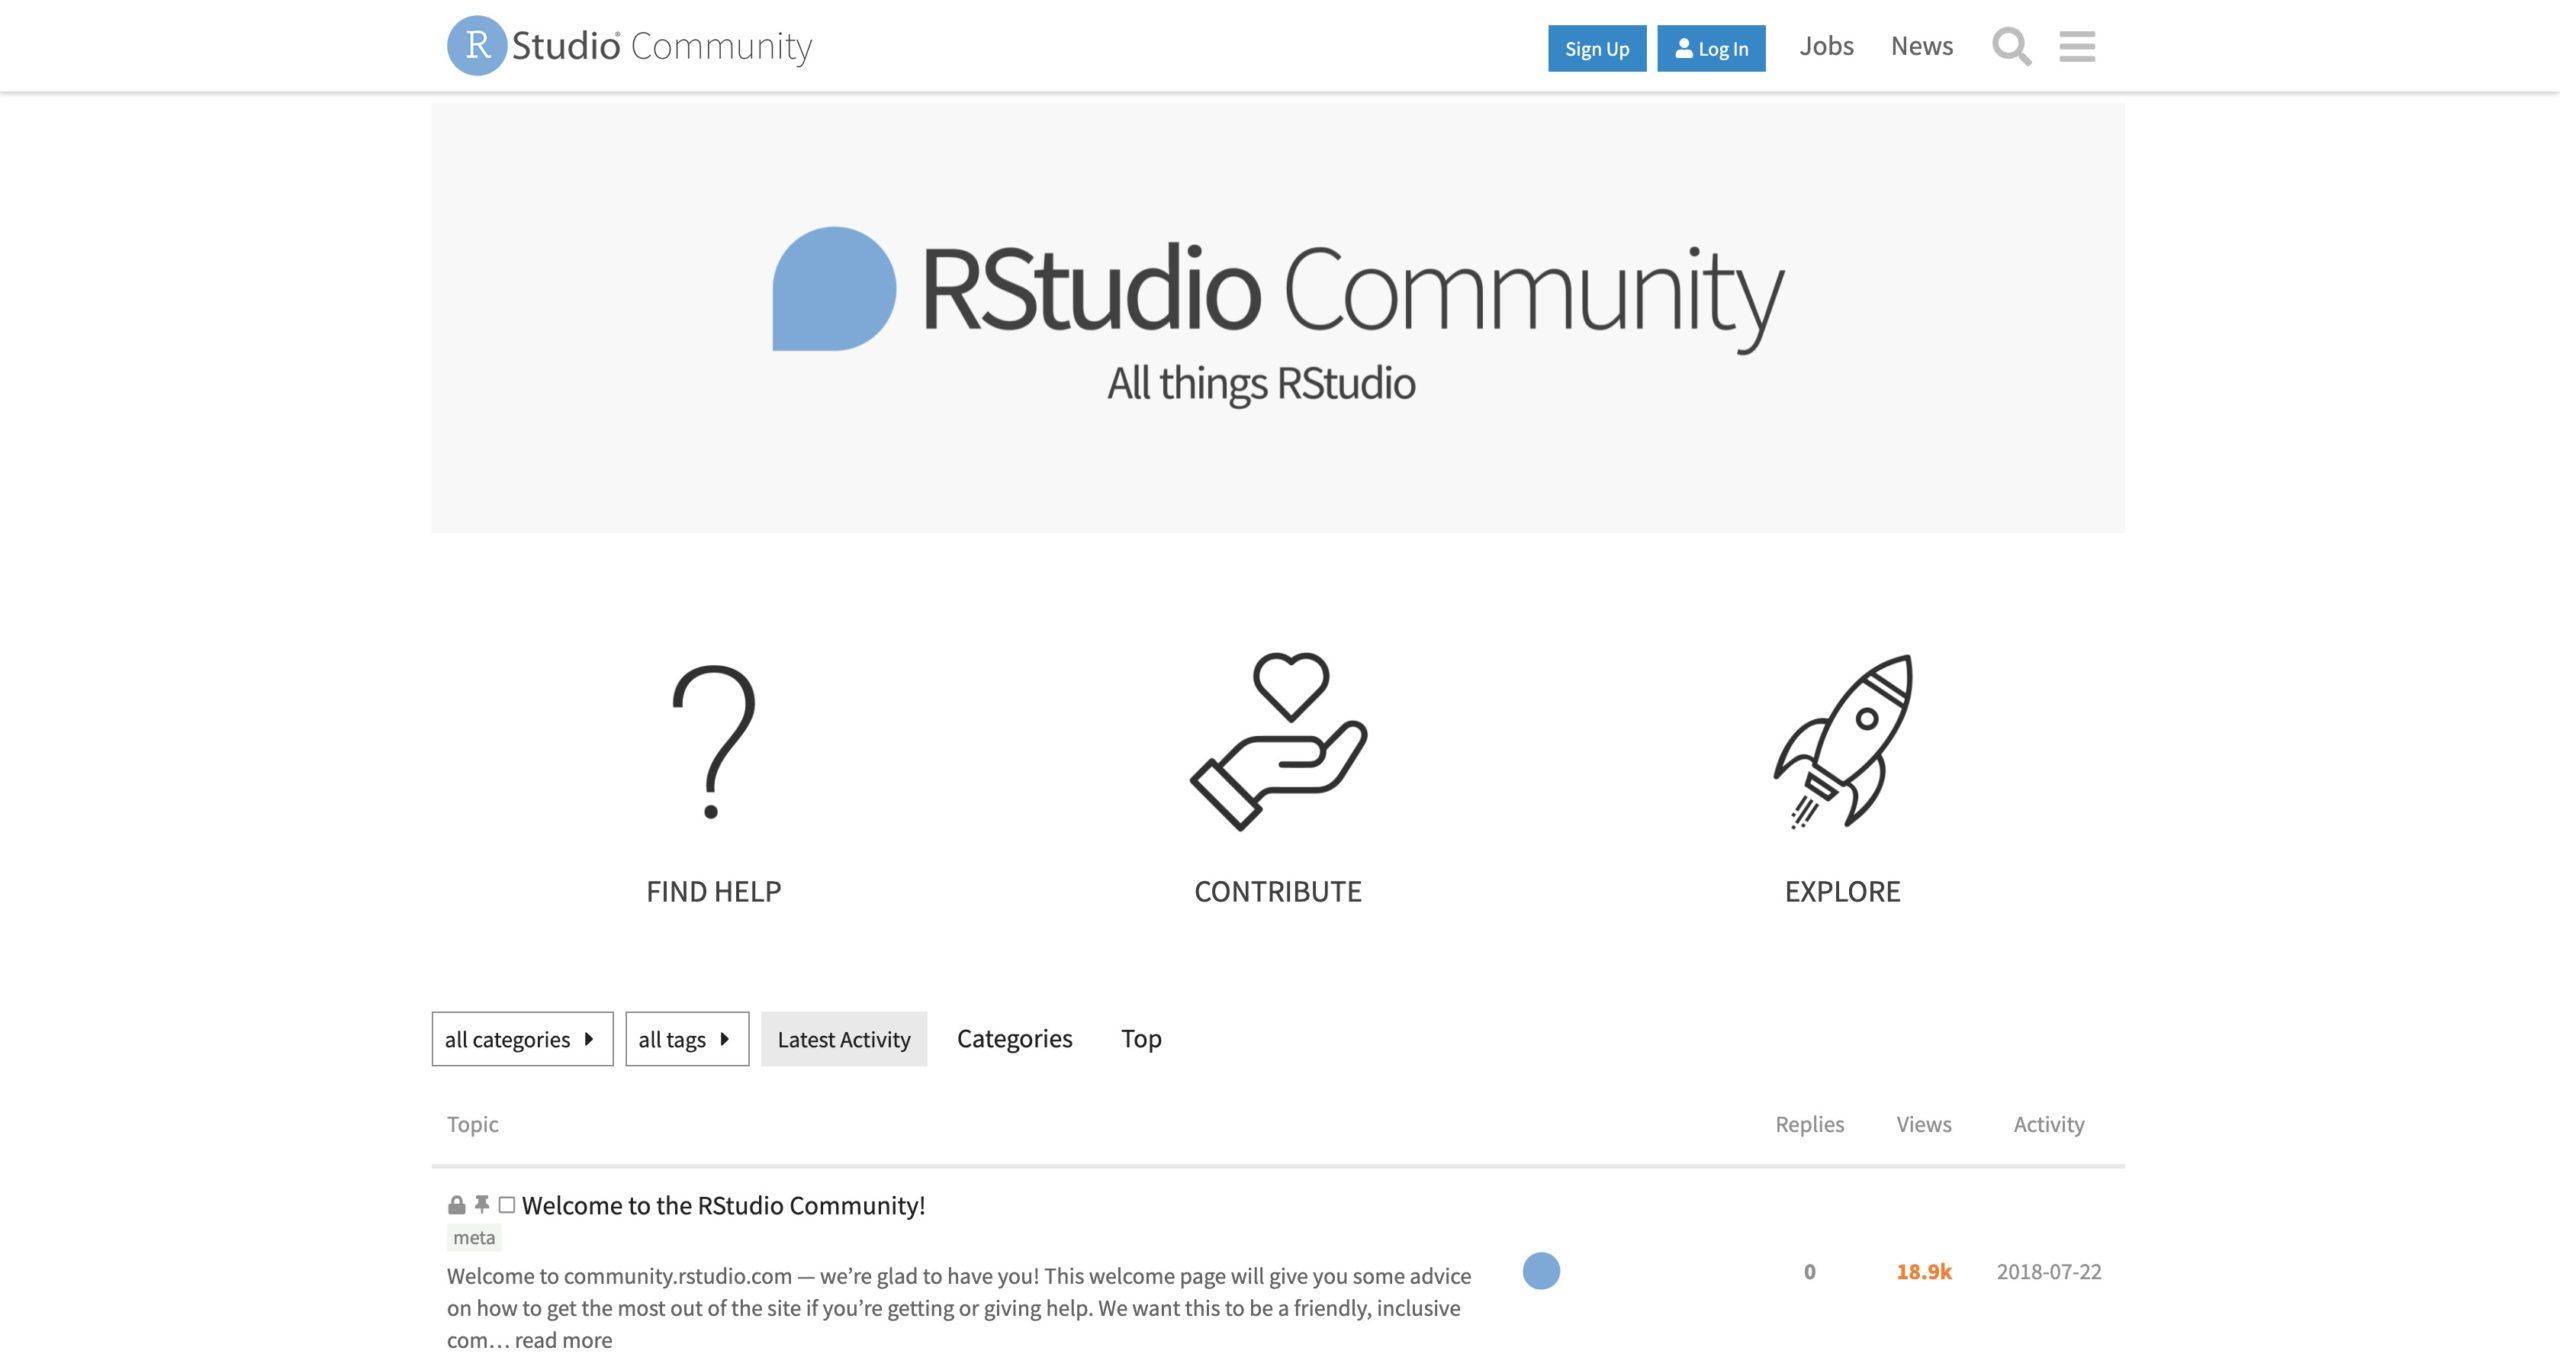The image size is (2560, 1370).
Task: Click the large RStudio Community banner
Action: pyautogui.click(x=1278, y=318)
